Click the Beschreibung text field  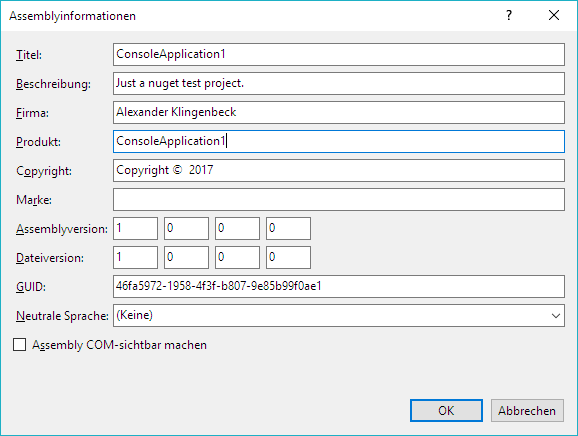[339, 84]
